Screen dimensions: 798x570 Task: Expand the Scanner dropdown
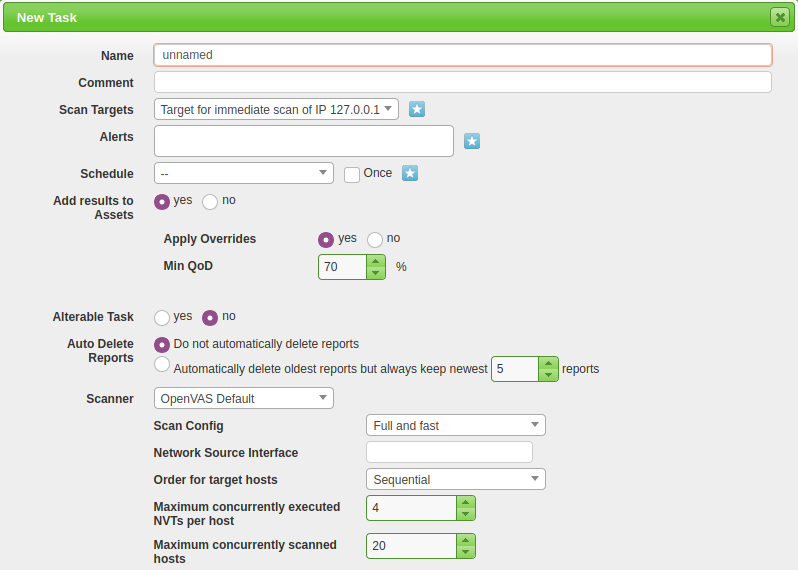tap(243, 398)
